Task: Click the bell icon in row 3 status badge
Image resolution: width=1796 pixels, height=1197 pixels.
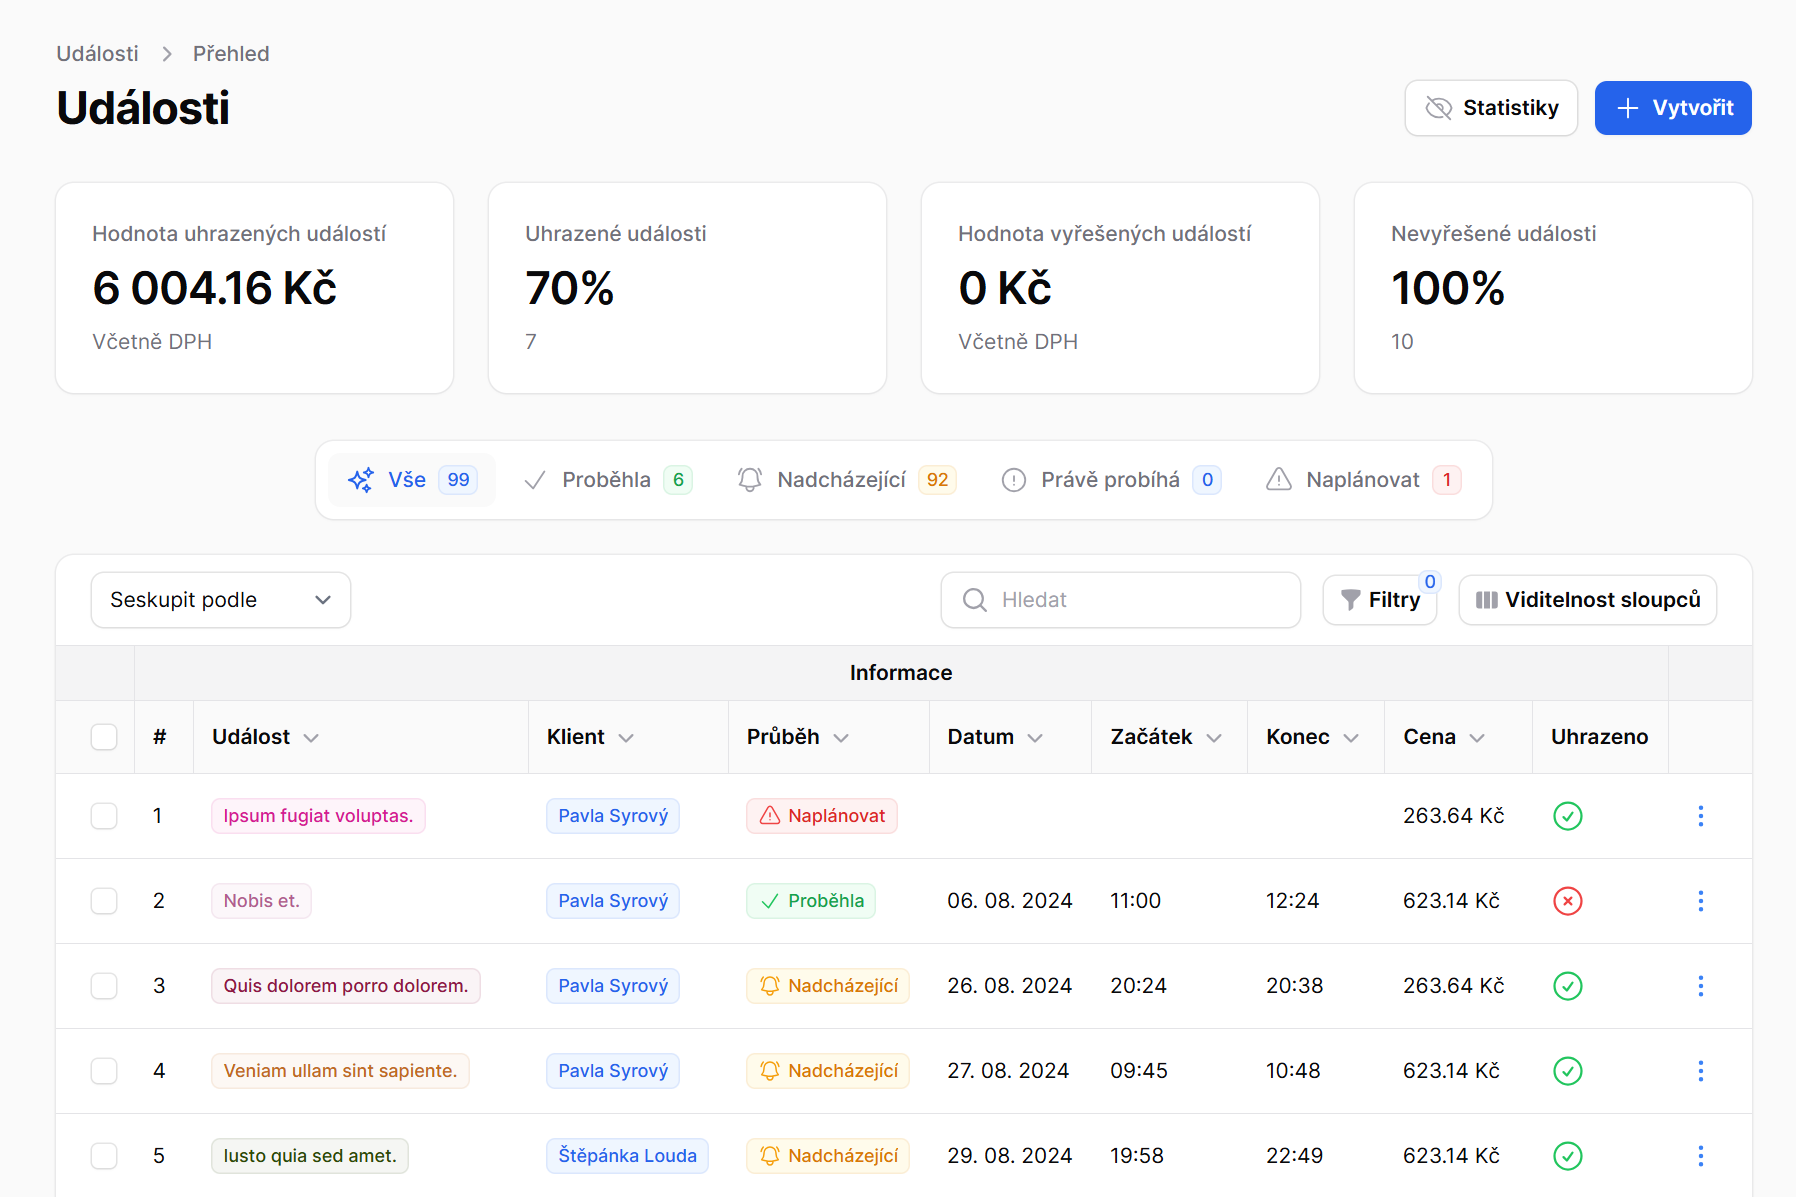Action: click(x=769, y=986)
